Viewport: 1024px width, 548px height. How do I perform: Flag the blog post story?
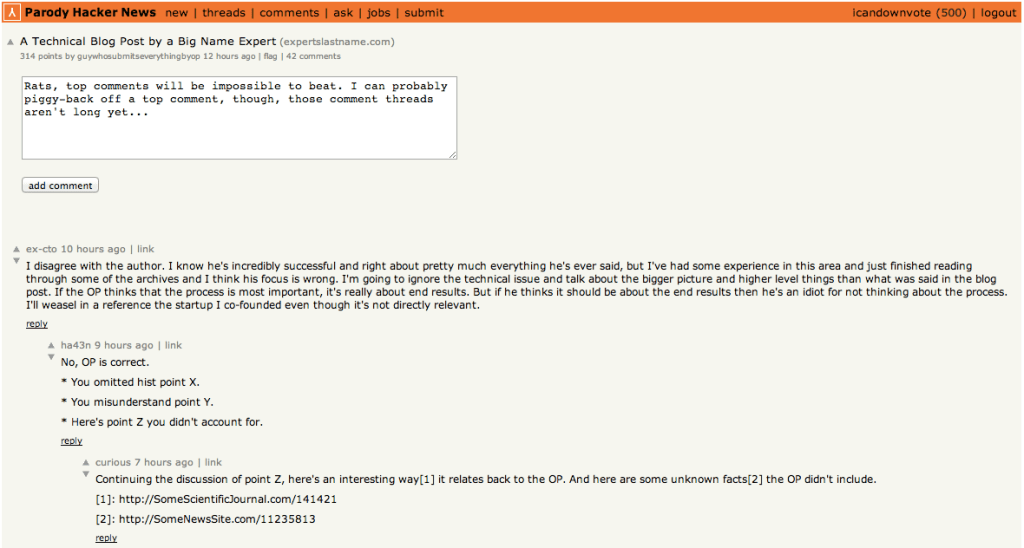tap(270, 57)
